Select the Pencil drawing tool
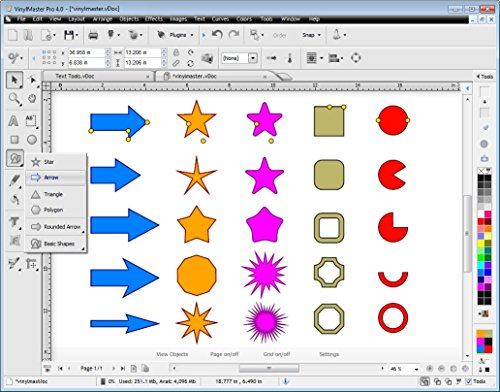 tap(14, 181)
